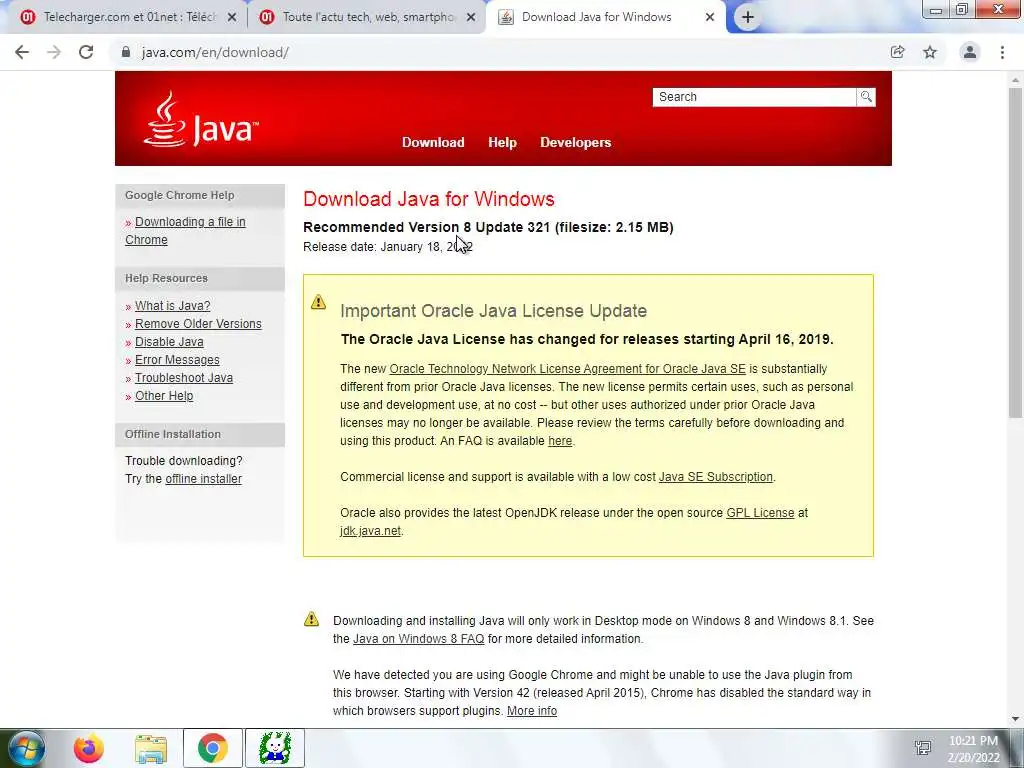The height and width of the screenshot is (768, 1024).
Task: Open the What is Java? link
Action: 172,306
